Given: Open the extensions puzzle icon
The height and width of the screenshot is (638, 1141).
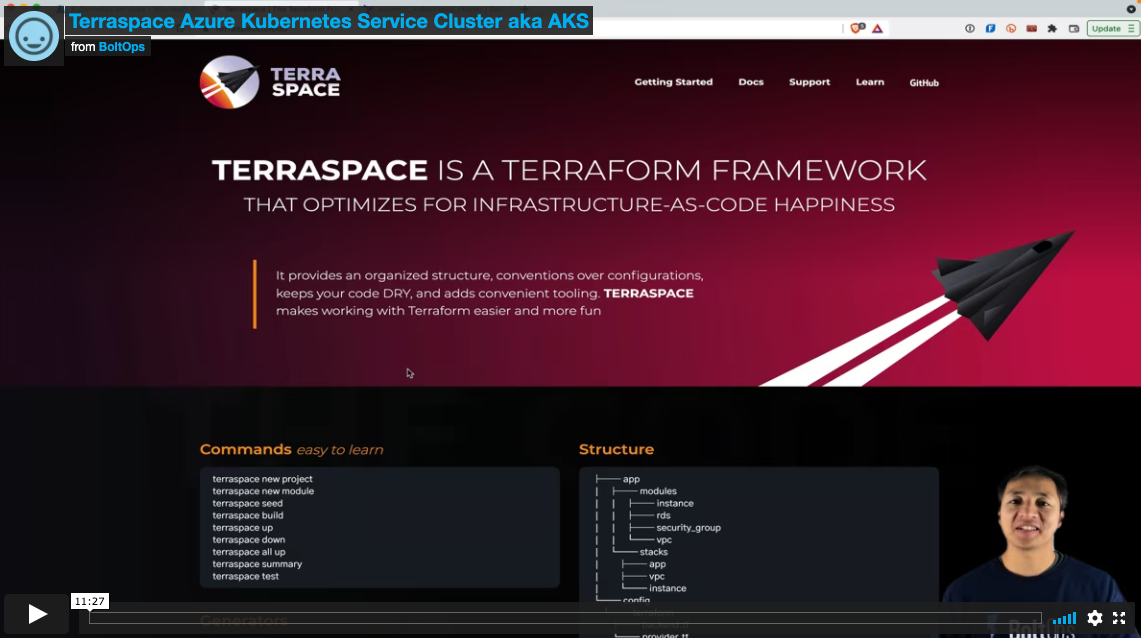Looking at the screenshot, I should 1052,28.
